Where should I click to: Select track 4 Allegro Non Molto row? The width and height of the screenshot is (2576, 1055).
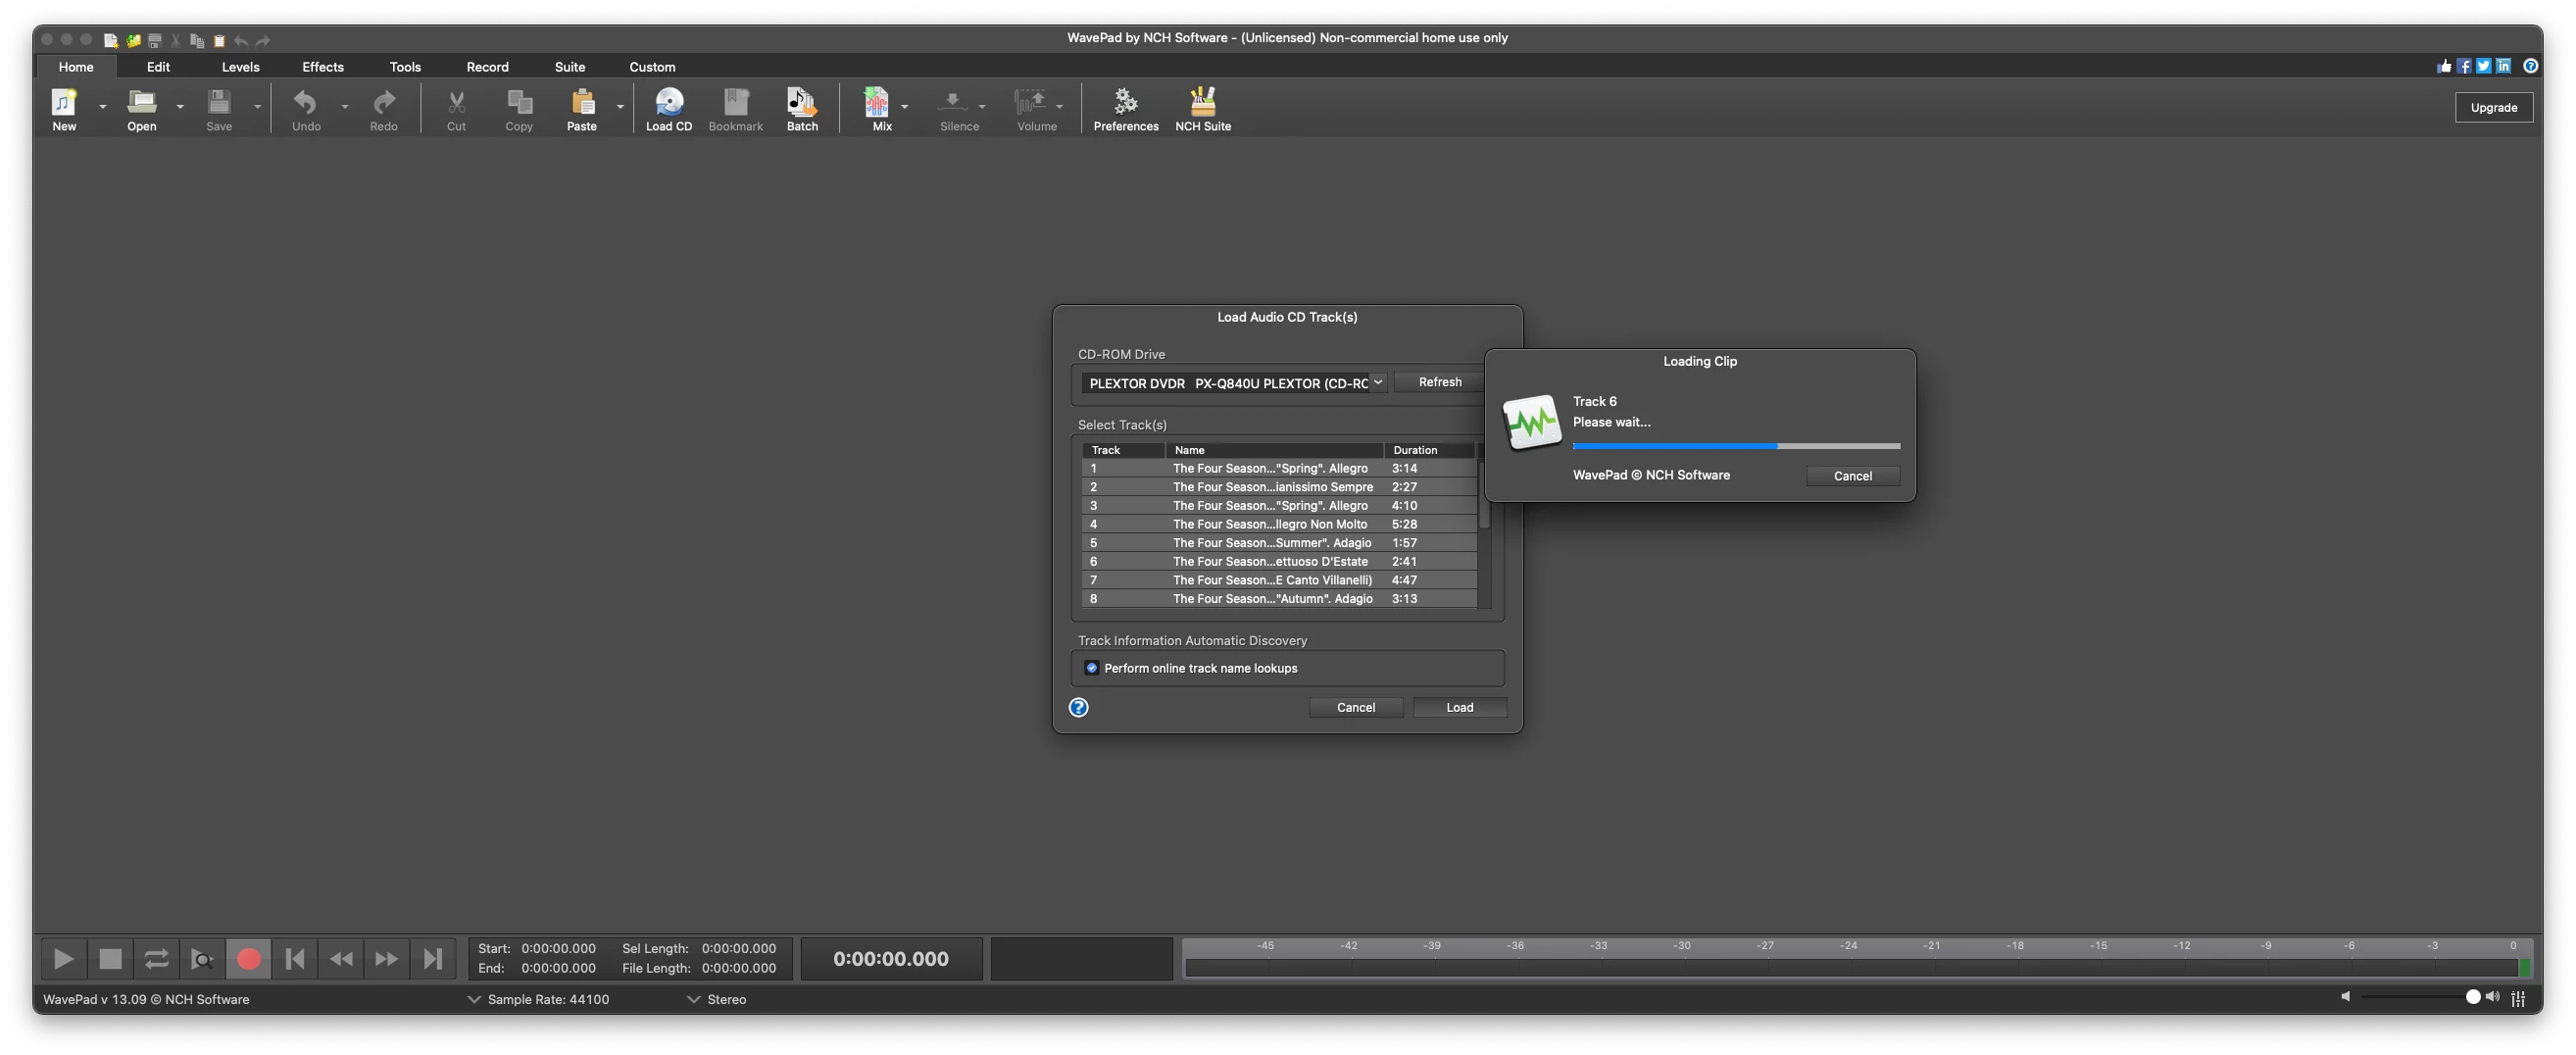coord(1279,524)
